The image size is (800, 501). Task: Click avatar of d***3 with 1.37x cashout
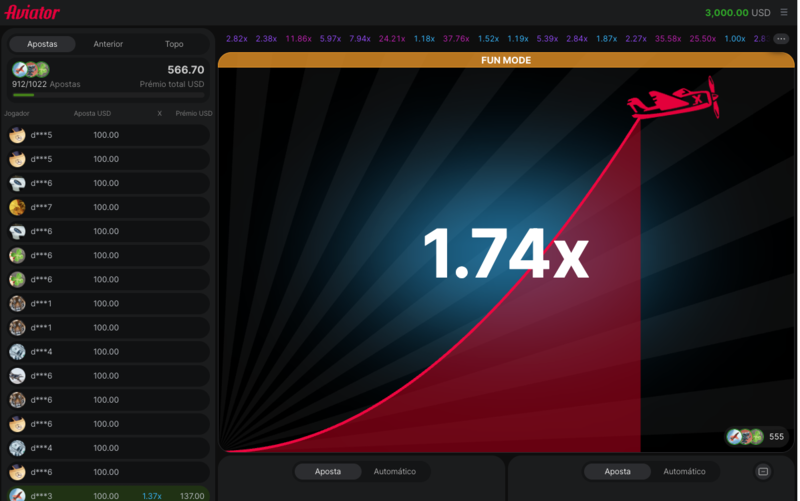(x=17, y=495)
